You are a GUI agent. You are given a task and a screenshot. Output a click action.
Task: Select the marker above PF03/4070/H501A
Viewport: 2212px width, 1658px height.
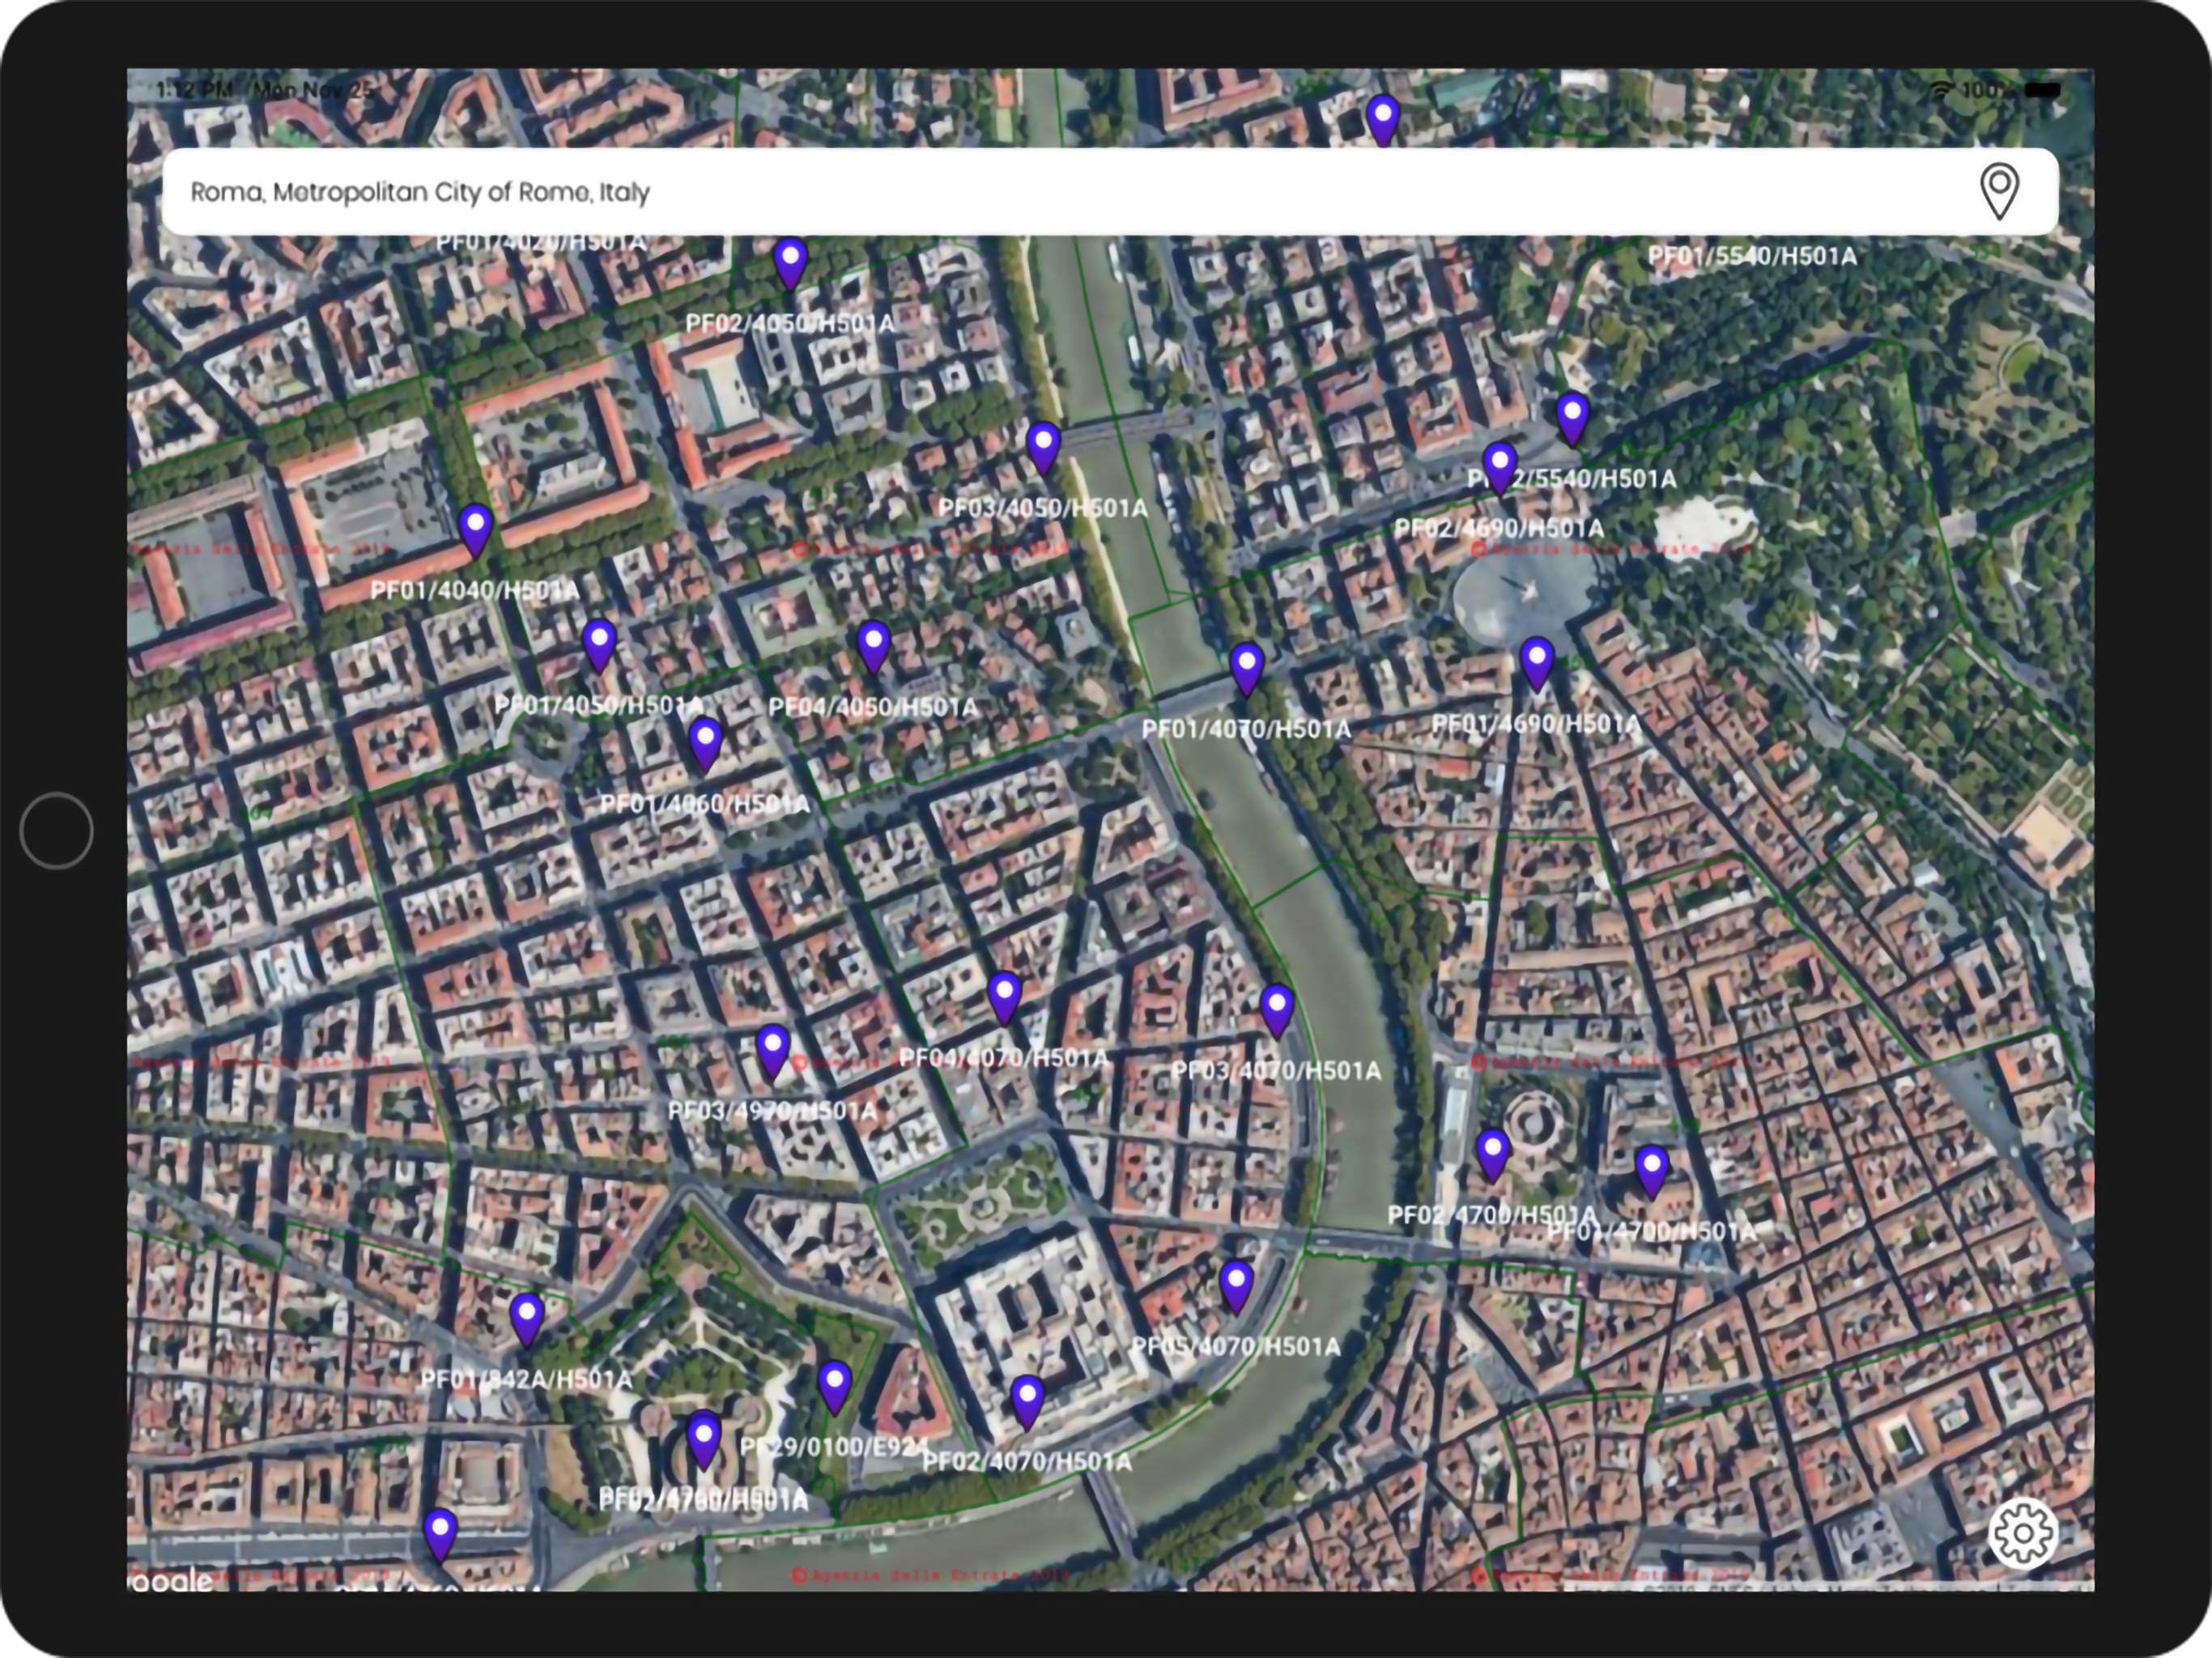tap(1276, 1008)
